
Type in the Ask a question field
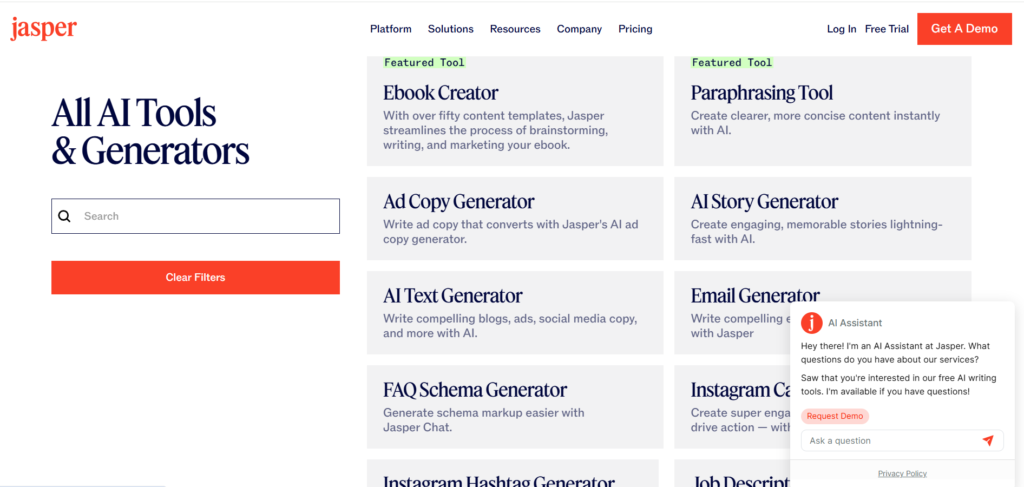(888, 441)
